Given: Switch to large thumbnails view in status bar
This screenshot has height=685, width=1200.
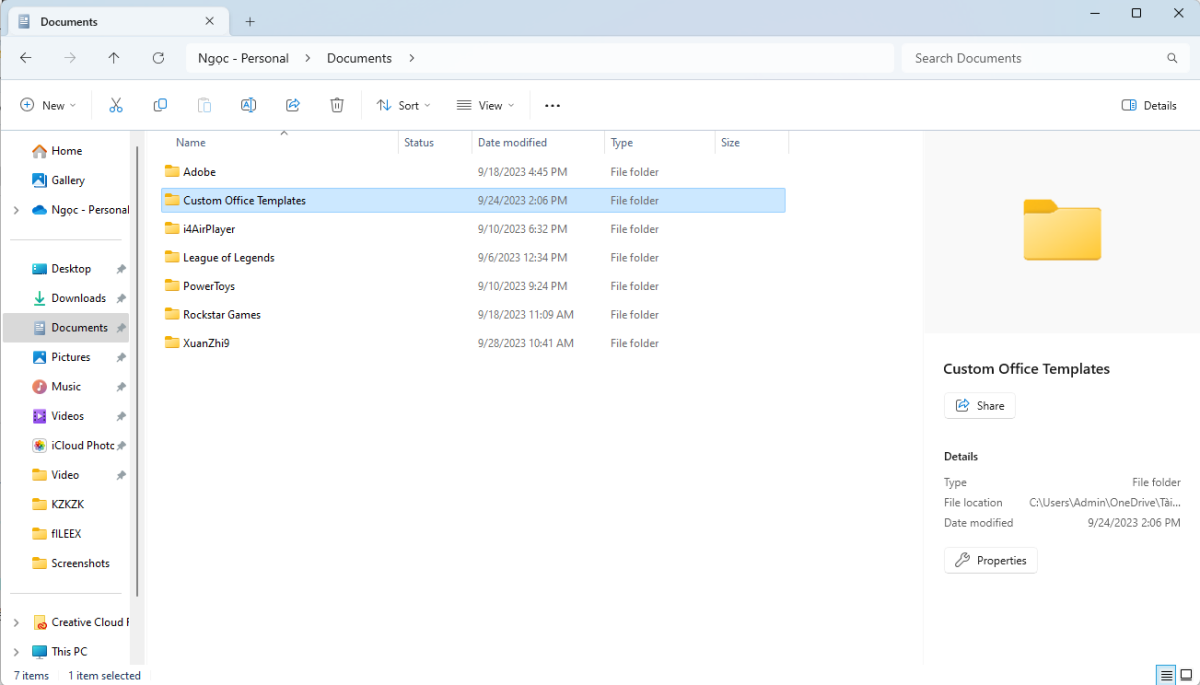Looking at the screenshot, I should (1186, 675).
